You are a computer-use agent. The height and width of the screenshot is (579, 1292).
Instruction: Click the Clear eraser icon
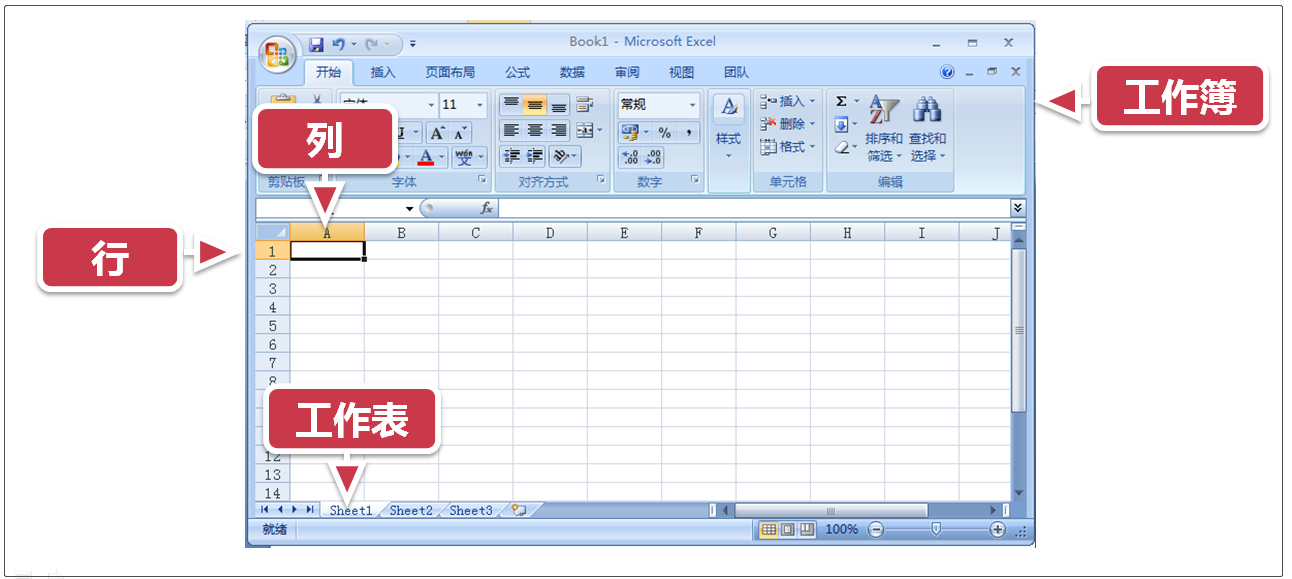tap(841, 147)
